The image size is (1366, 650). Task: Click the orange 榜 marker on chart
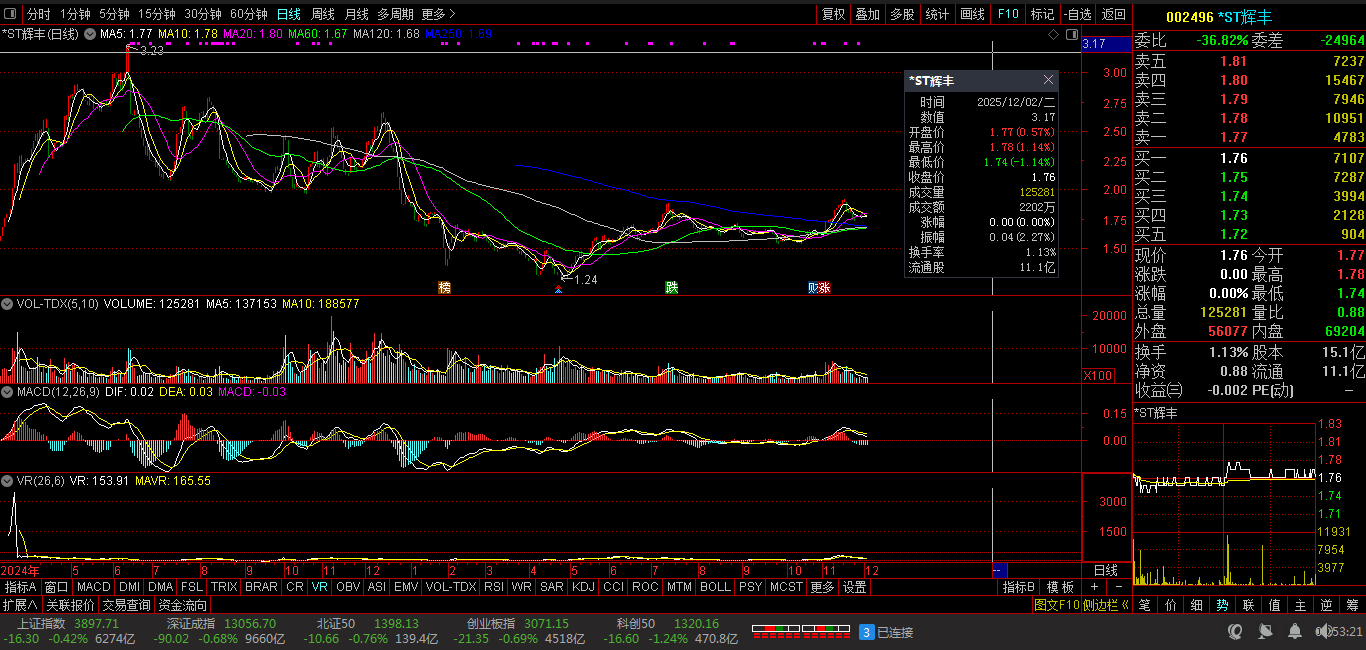point(444,288)
